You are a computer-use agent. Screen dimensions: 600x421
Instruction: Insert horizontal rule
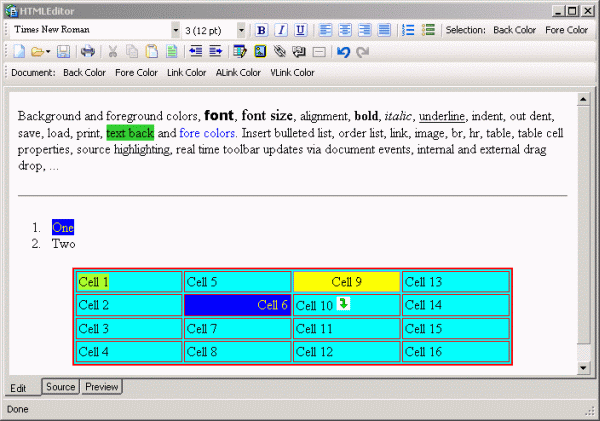tap(319, 52)
